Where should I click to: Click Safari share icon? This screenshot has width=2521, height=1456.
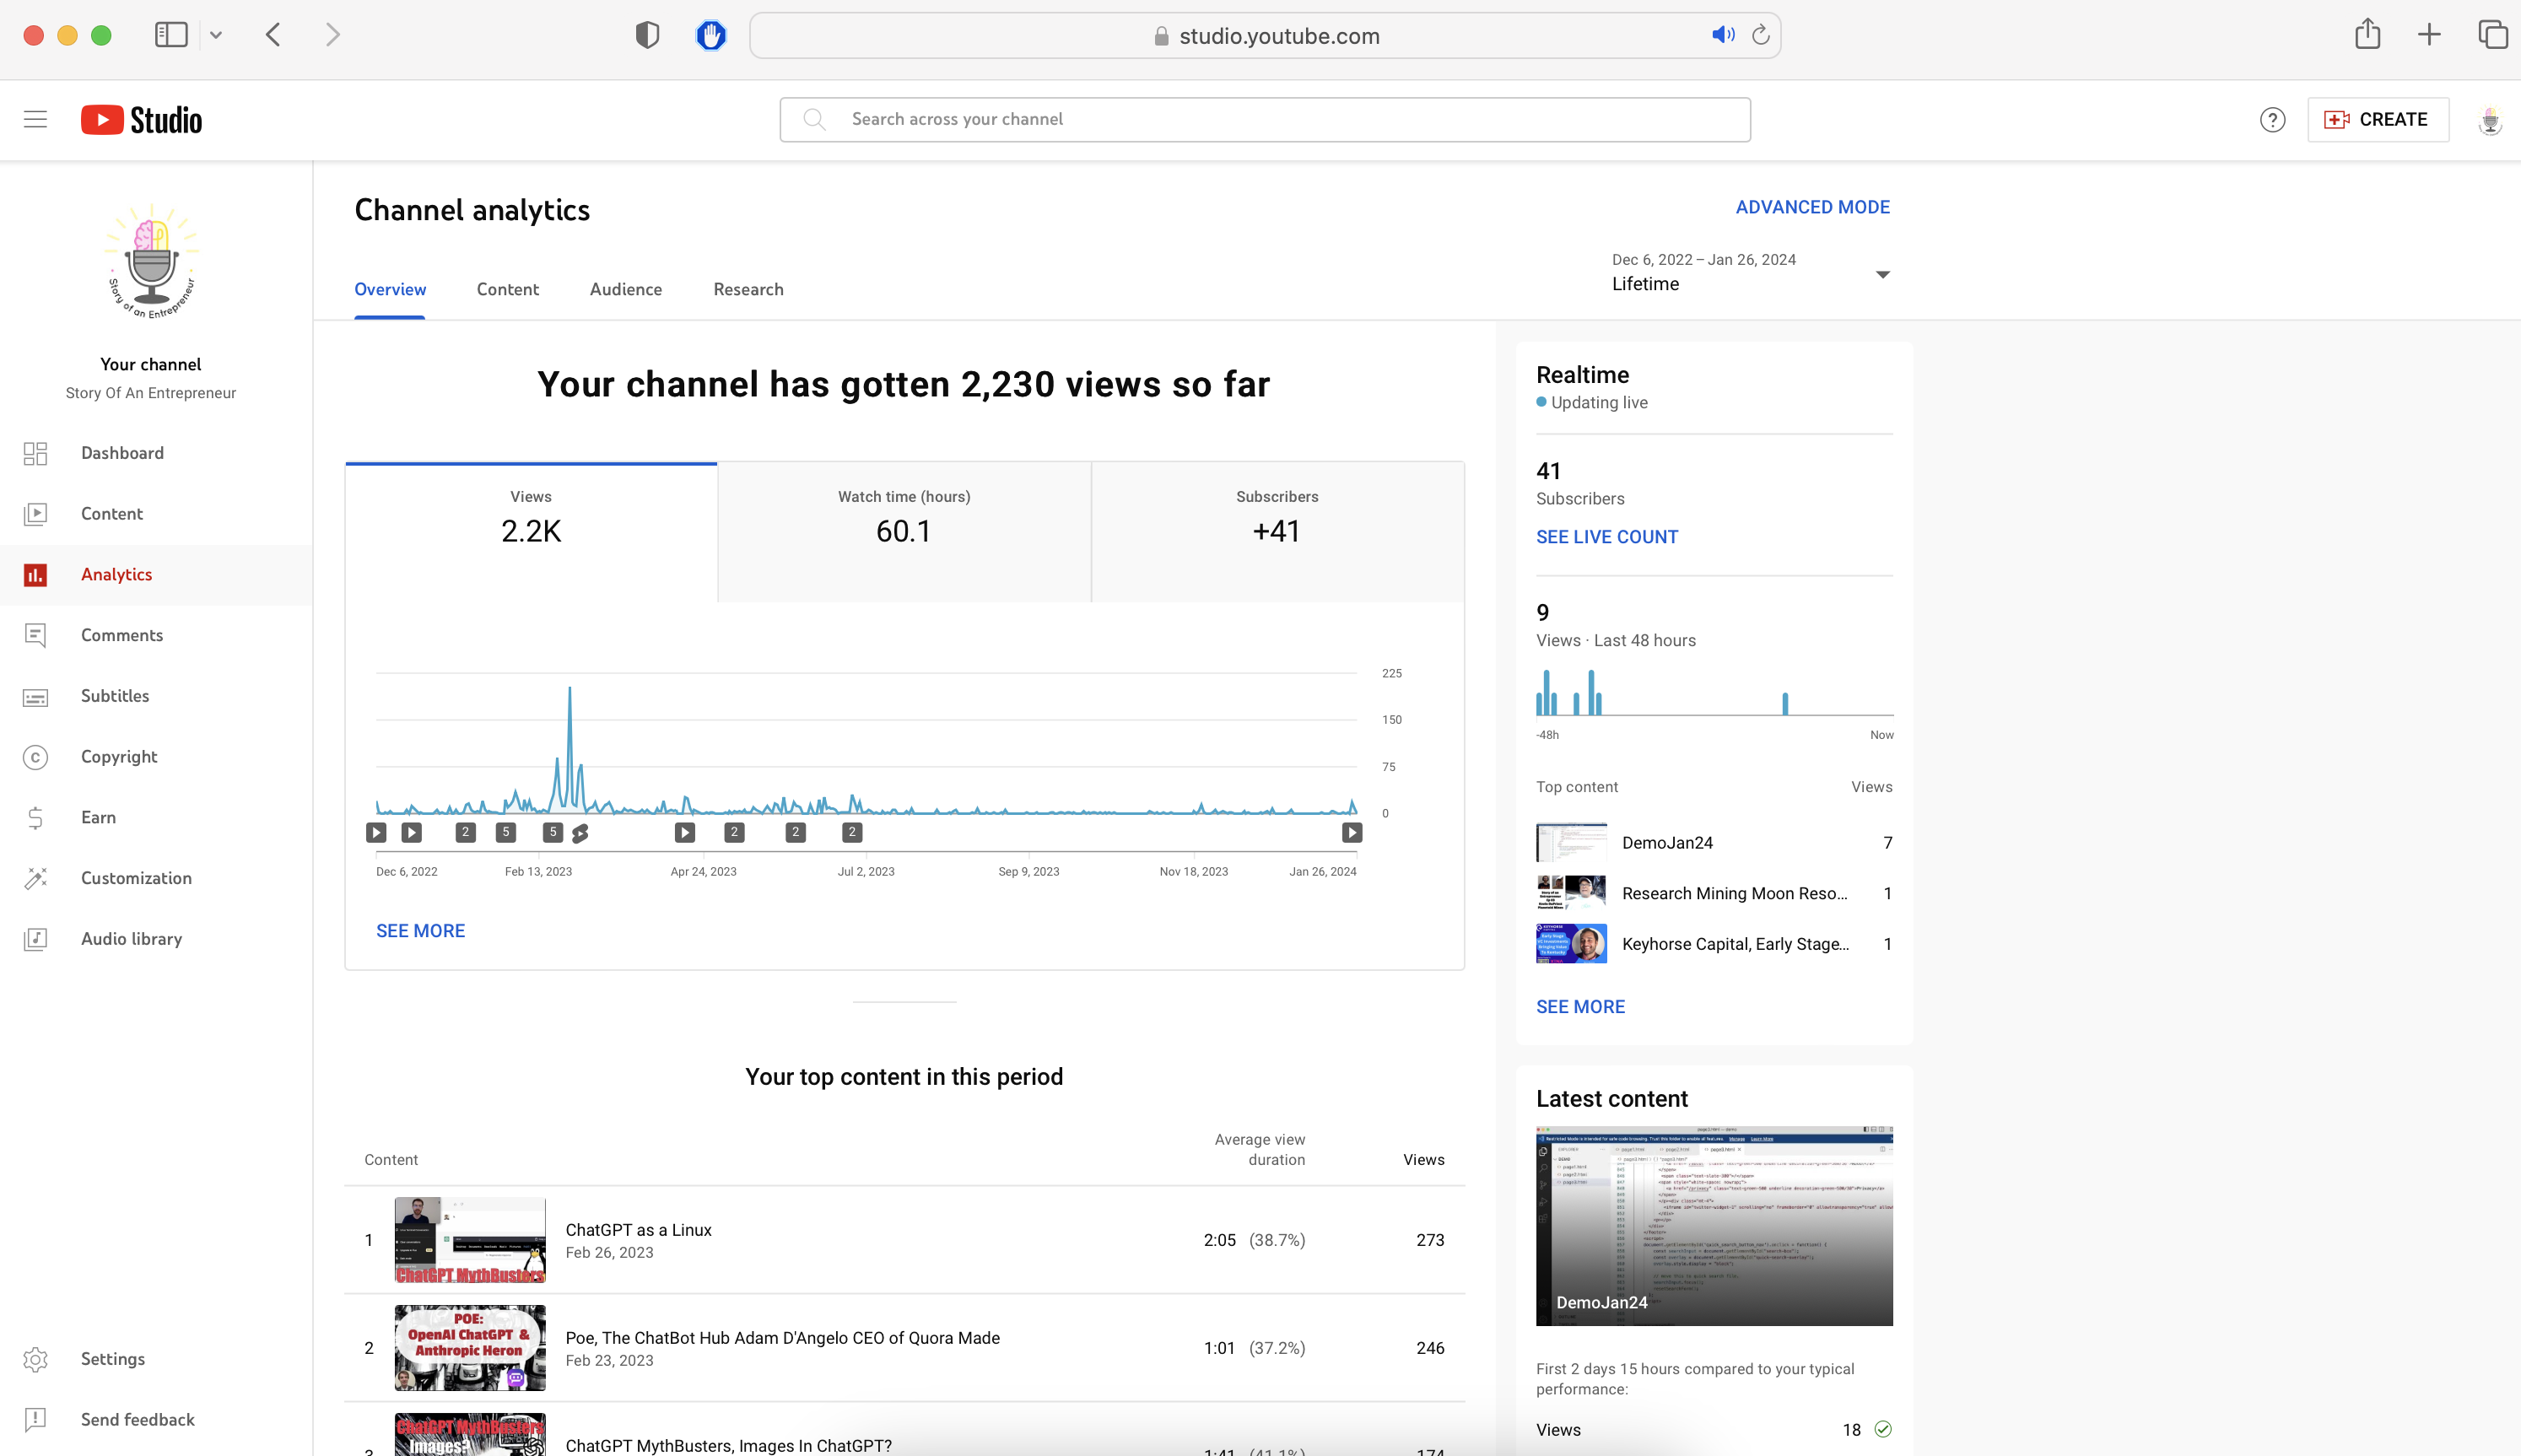(x=2367, y=34)
